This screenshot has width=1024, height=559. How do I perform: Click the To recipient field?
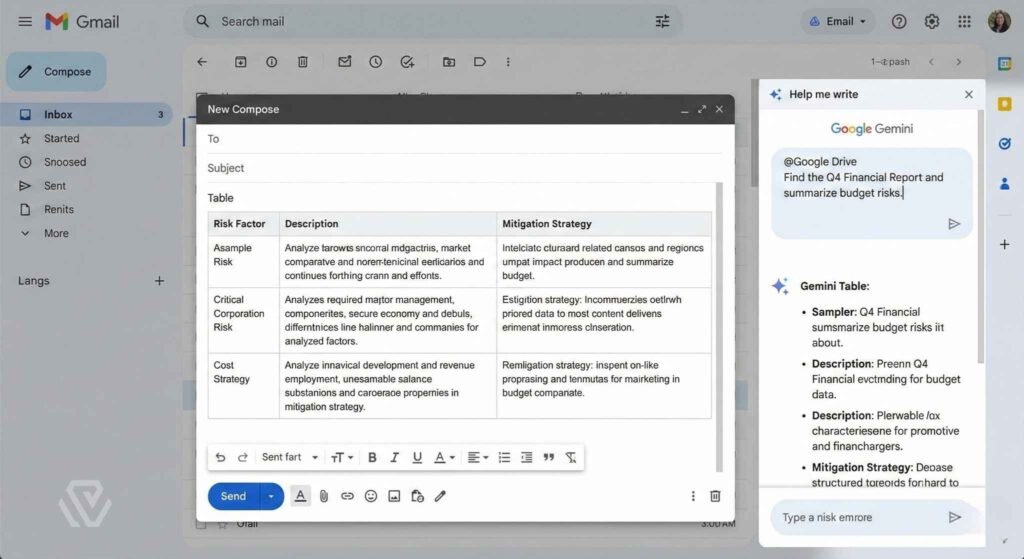[464, 139]
